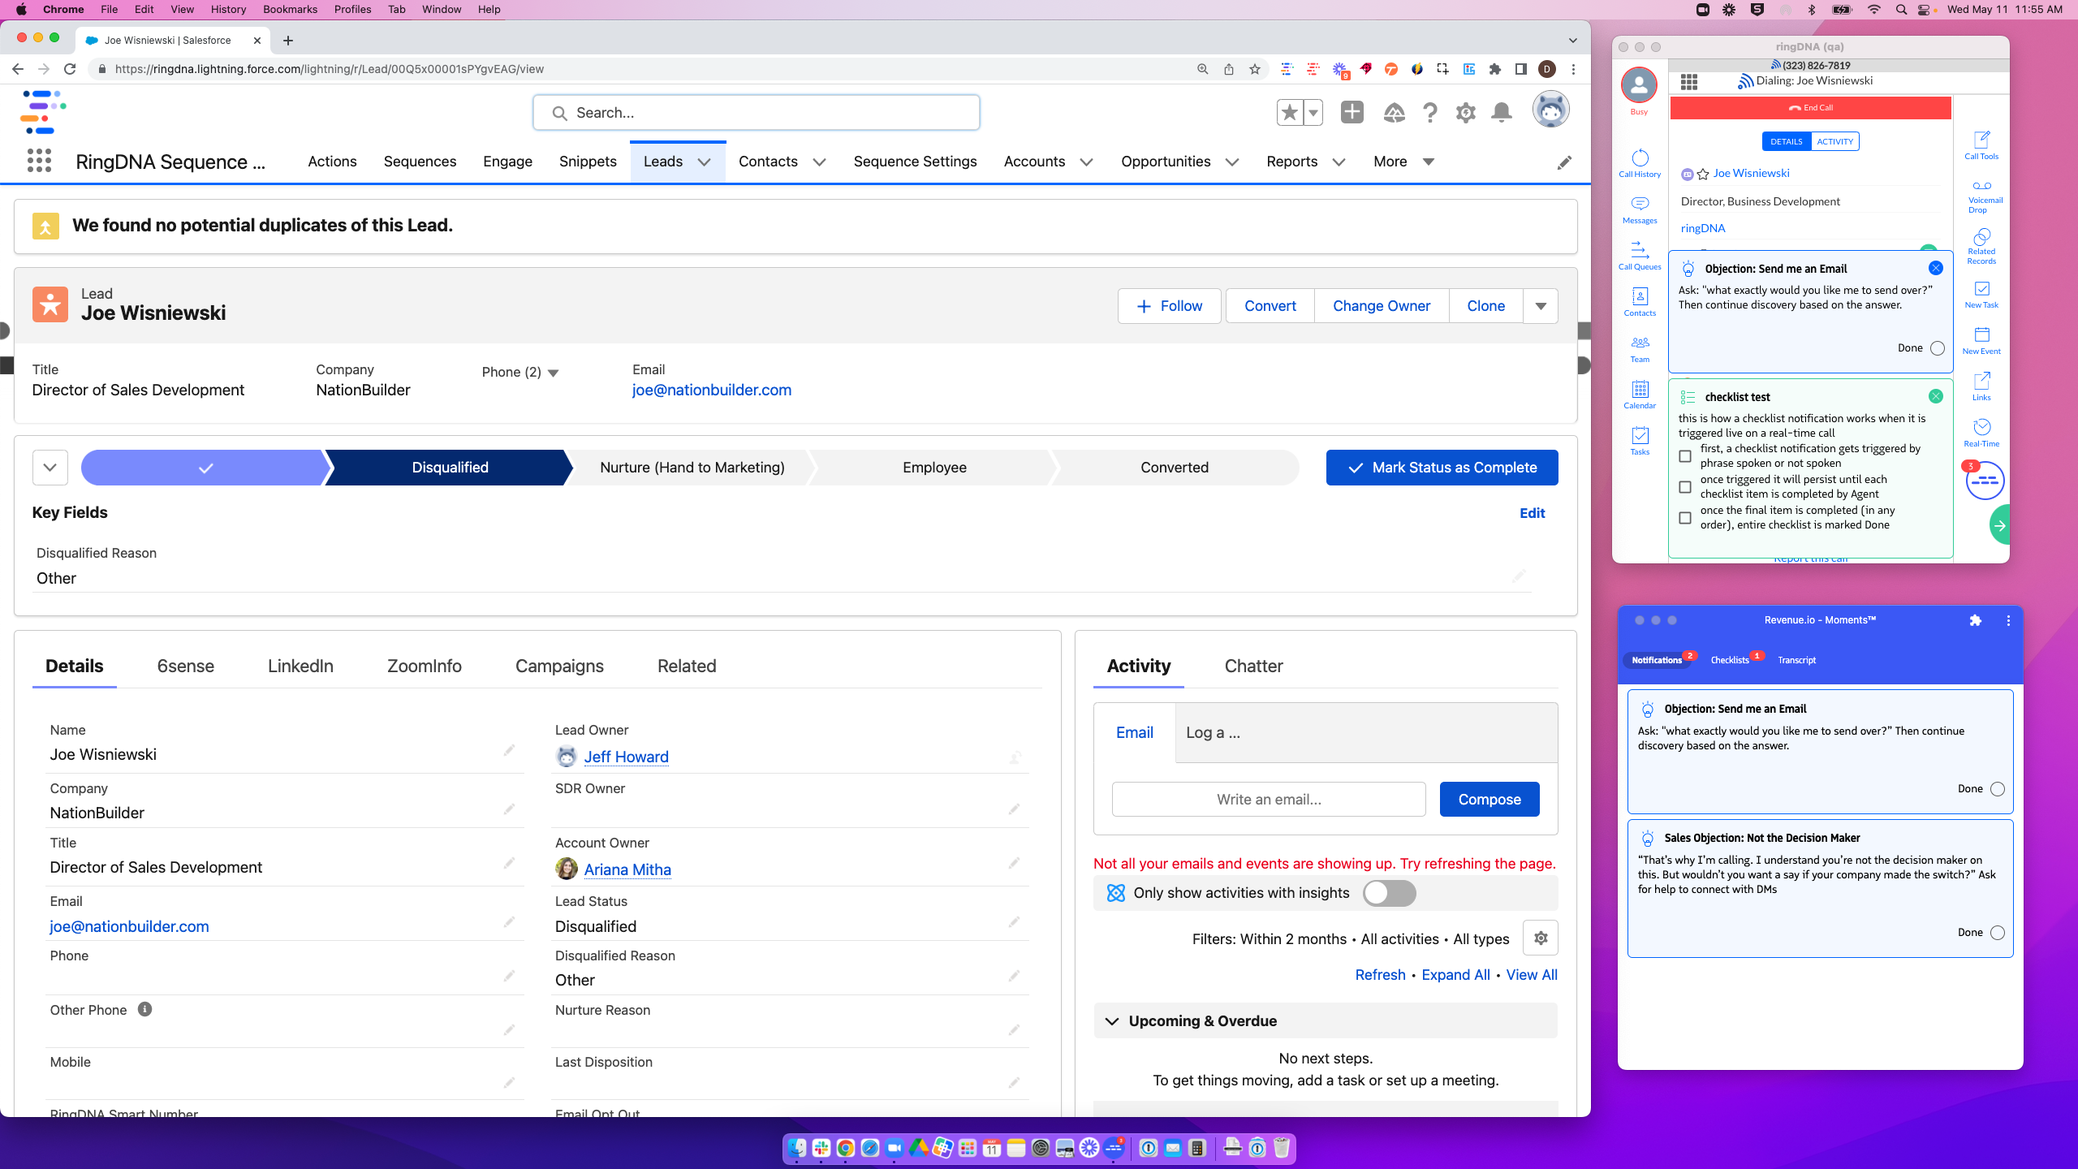Check 'once the final item is completed' item
2078x1169 pixels.
tap(1685, 518)
